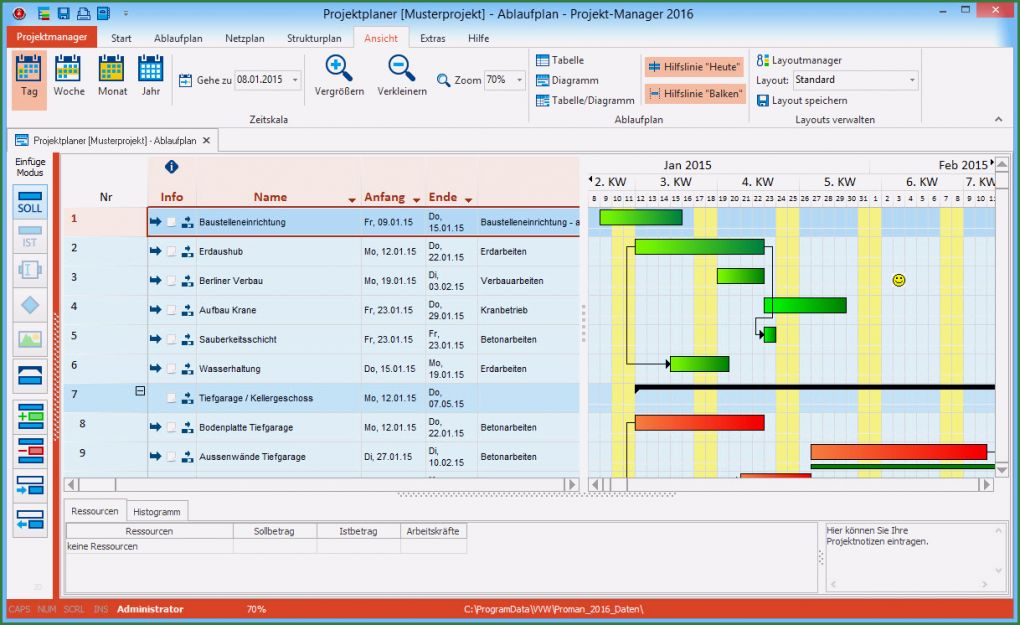Viewport: 1020px width, 625px height.
Task: Open the Extras menu tab
Action: 432,37
